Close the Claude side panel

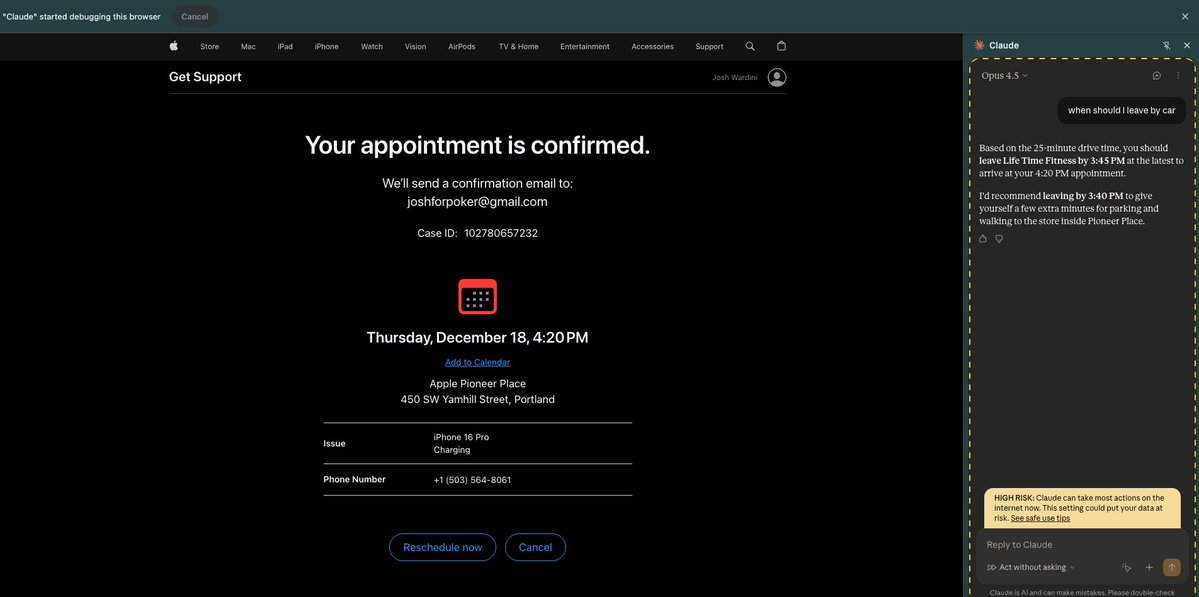pyautogui.click(x=1187, y=46)
